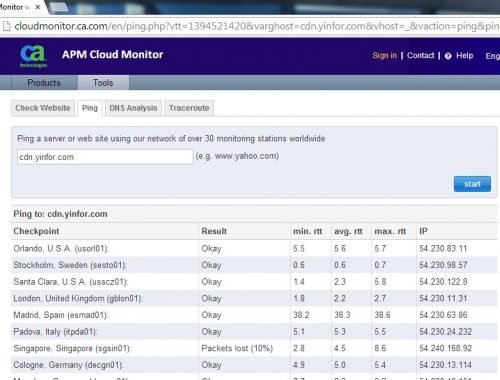Switch to the Check Website tab
The height and width of the screenshot is (380, 500).
[43, 108]
